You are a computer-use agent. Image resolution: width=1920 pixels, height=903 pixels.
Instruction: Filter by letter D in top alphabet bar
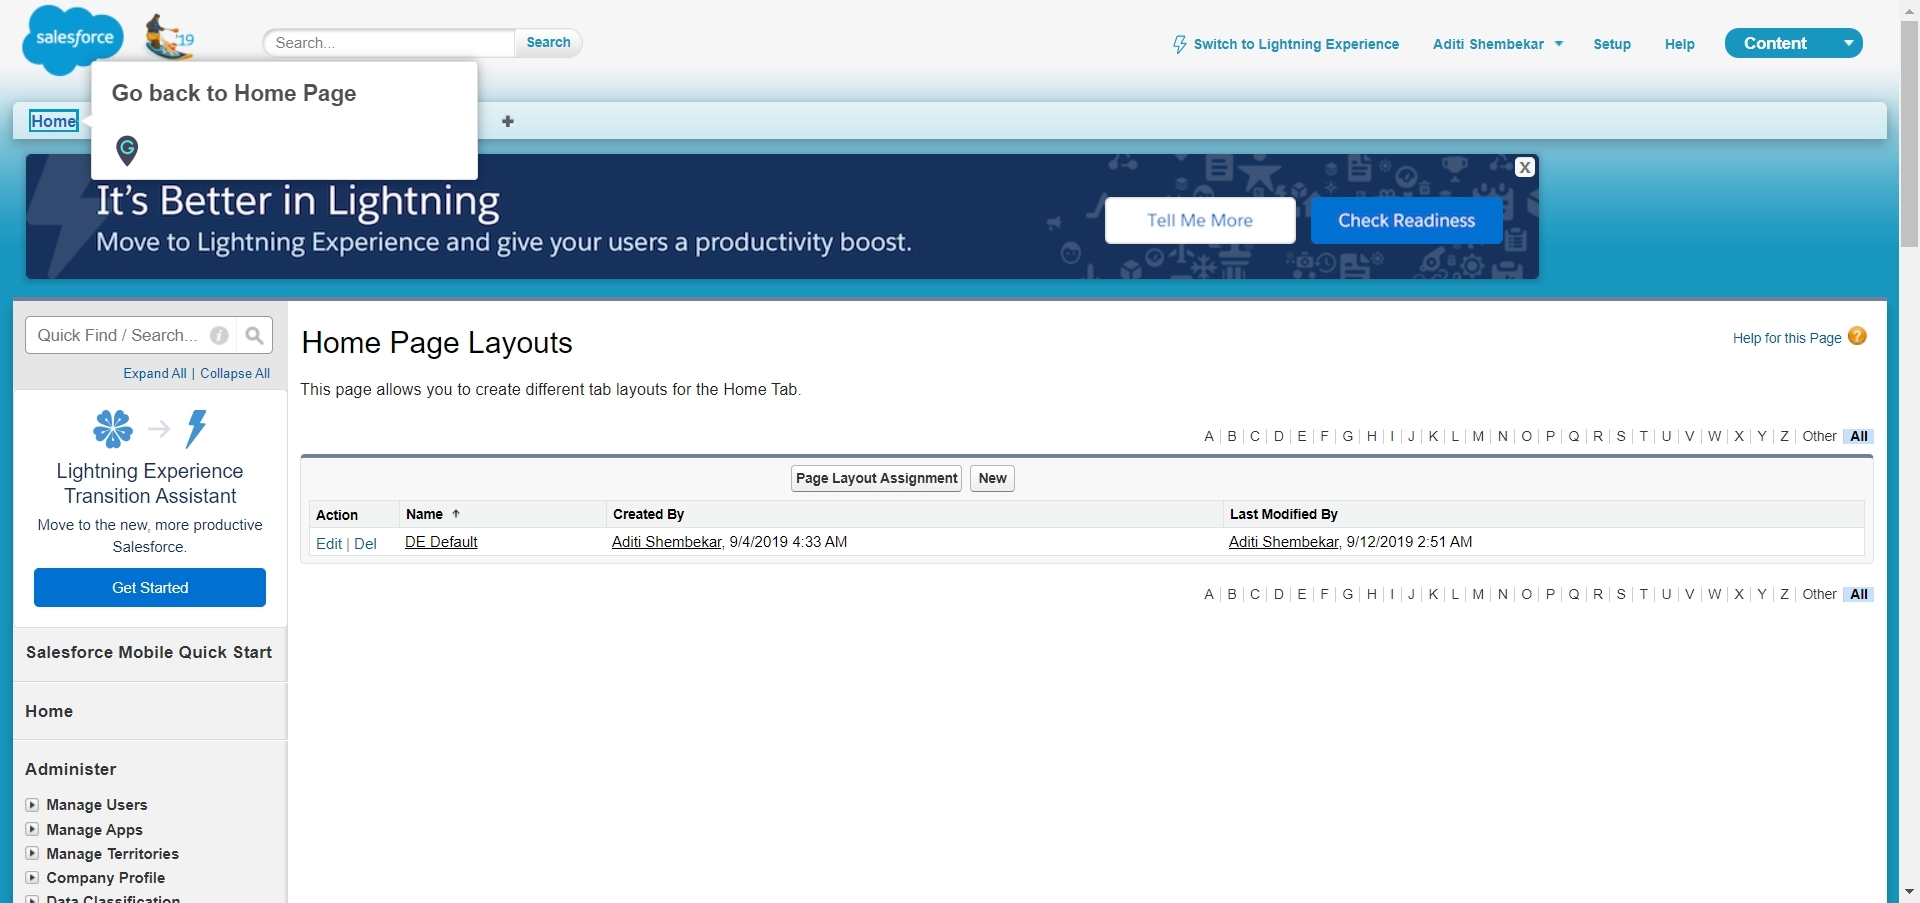tap(1278, 436)
